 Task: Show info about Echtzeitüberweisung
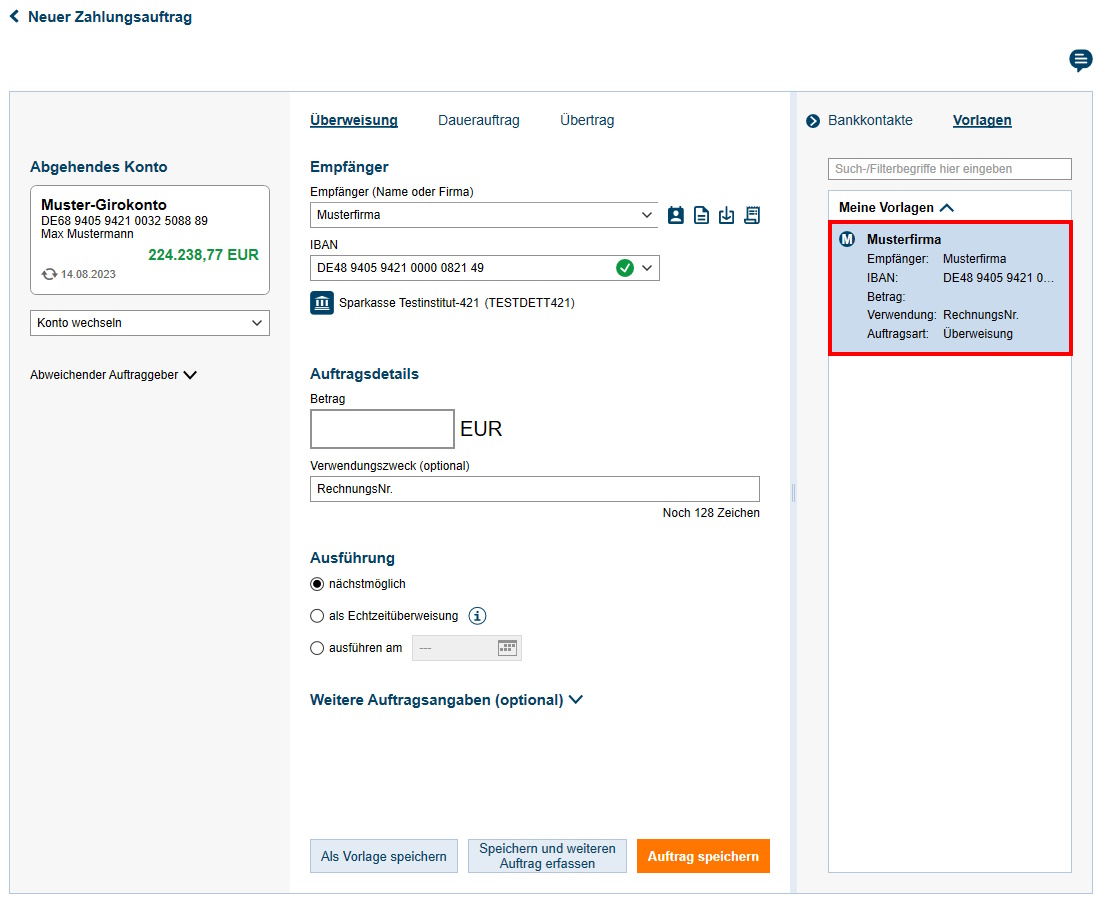[x=477, y=616]
